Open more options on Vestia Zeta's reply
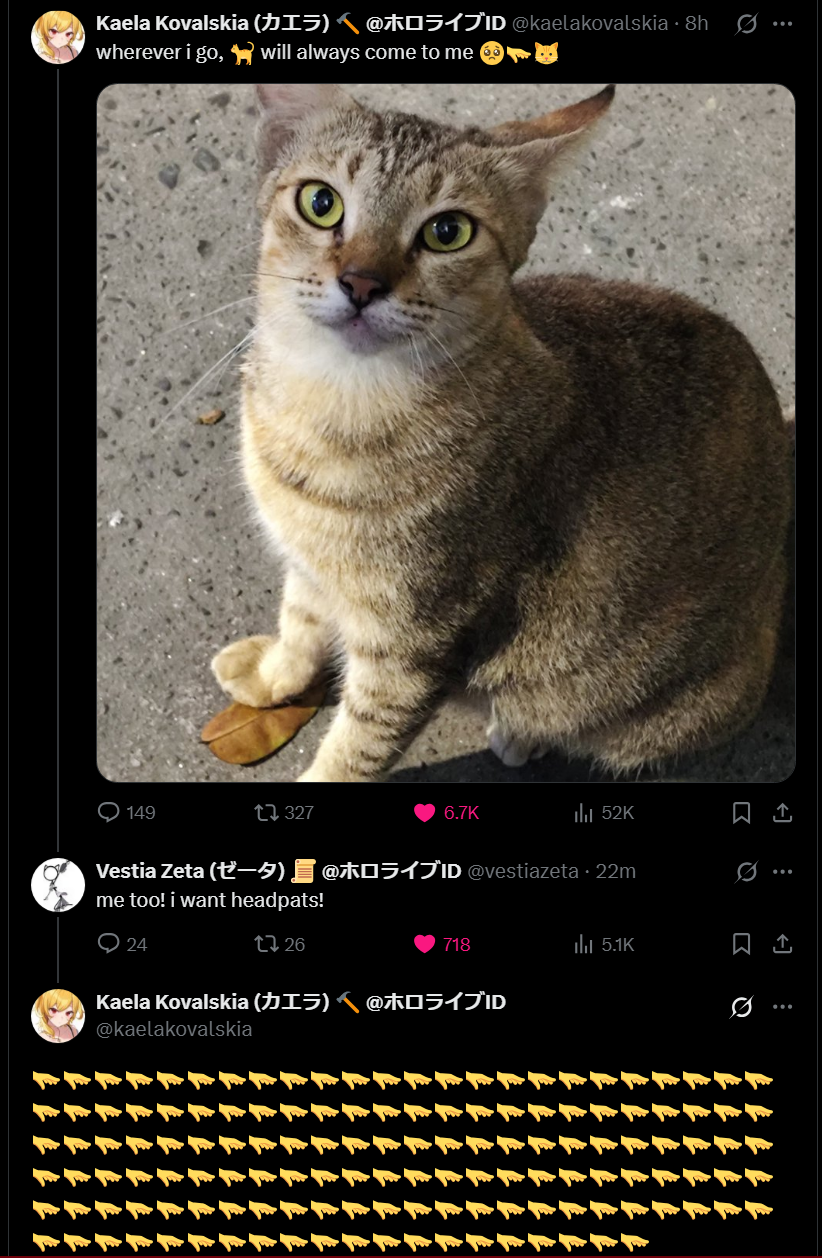This screenshot has height=1258, width=822. coord(783,871)
